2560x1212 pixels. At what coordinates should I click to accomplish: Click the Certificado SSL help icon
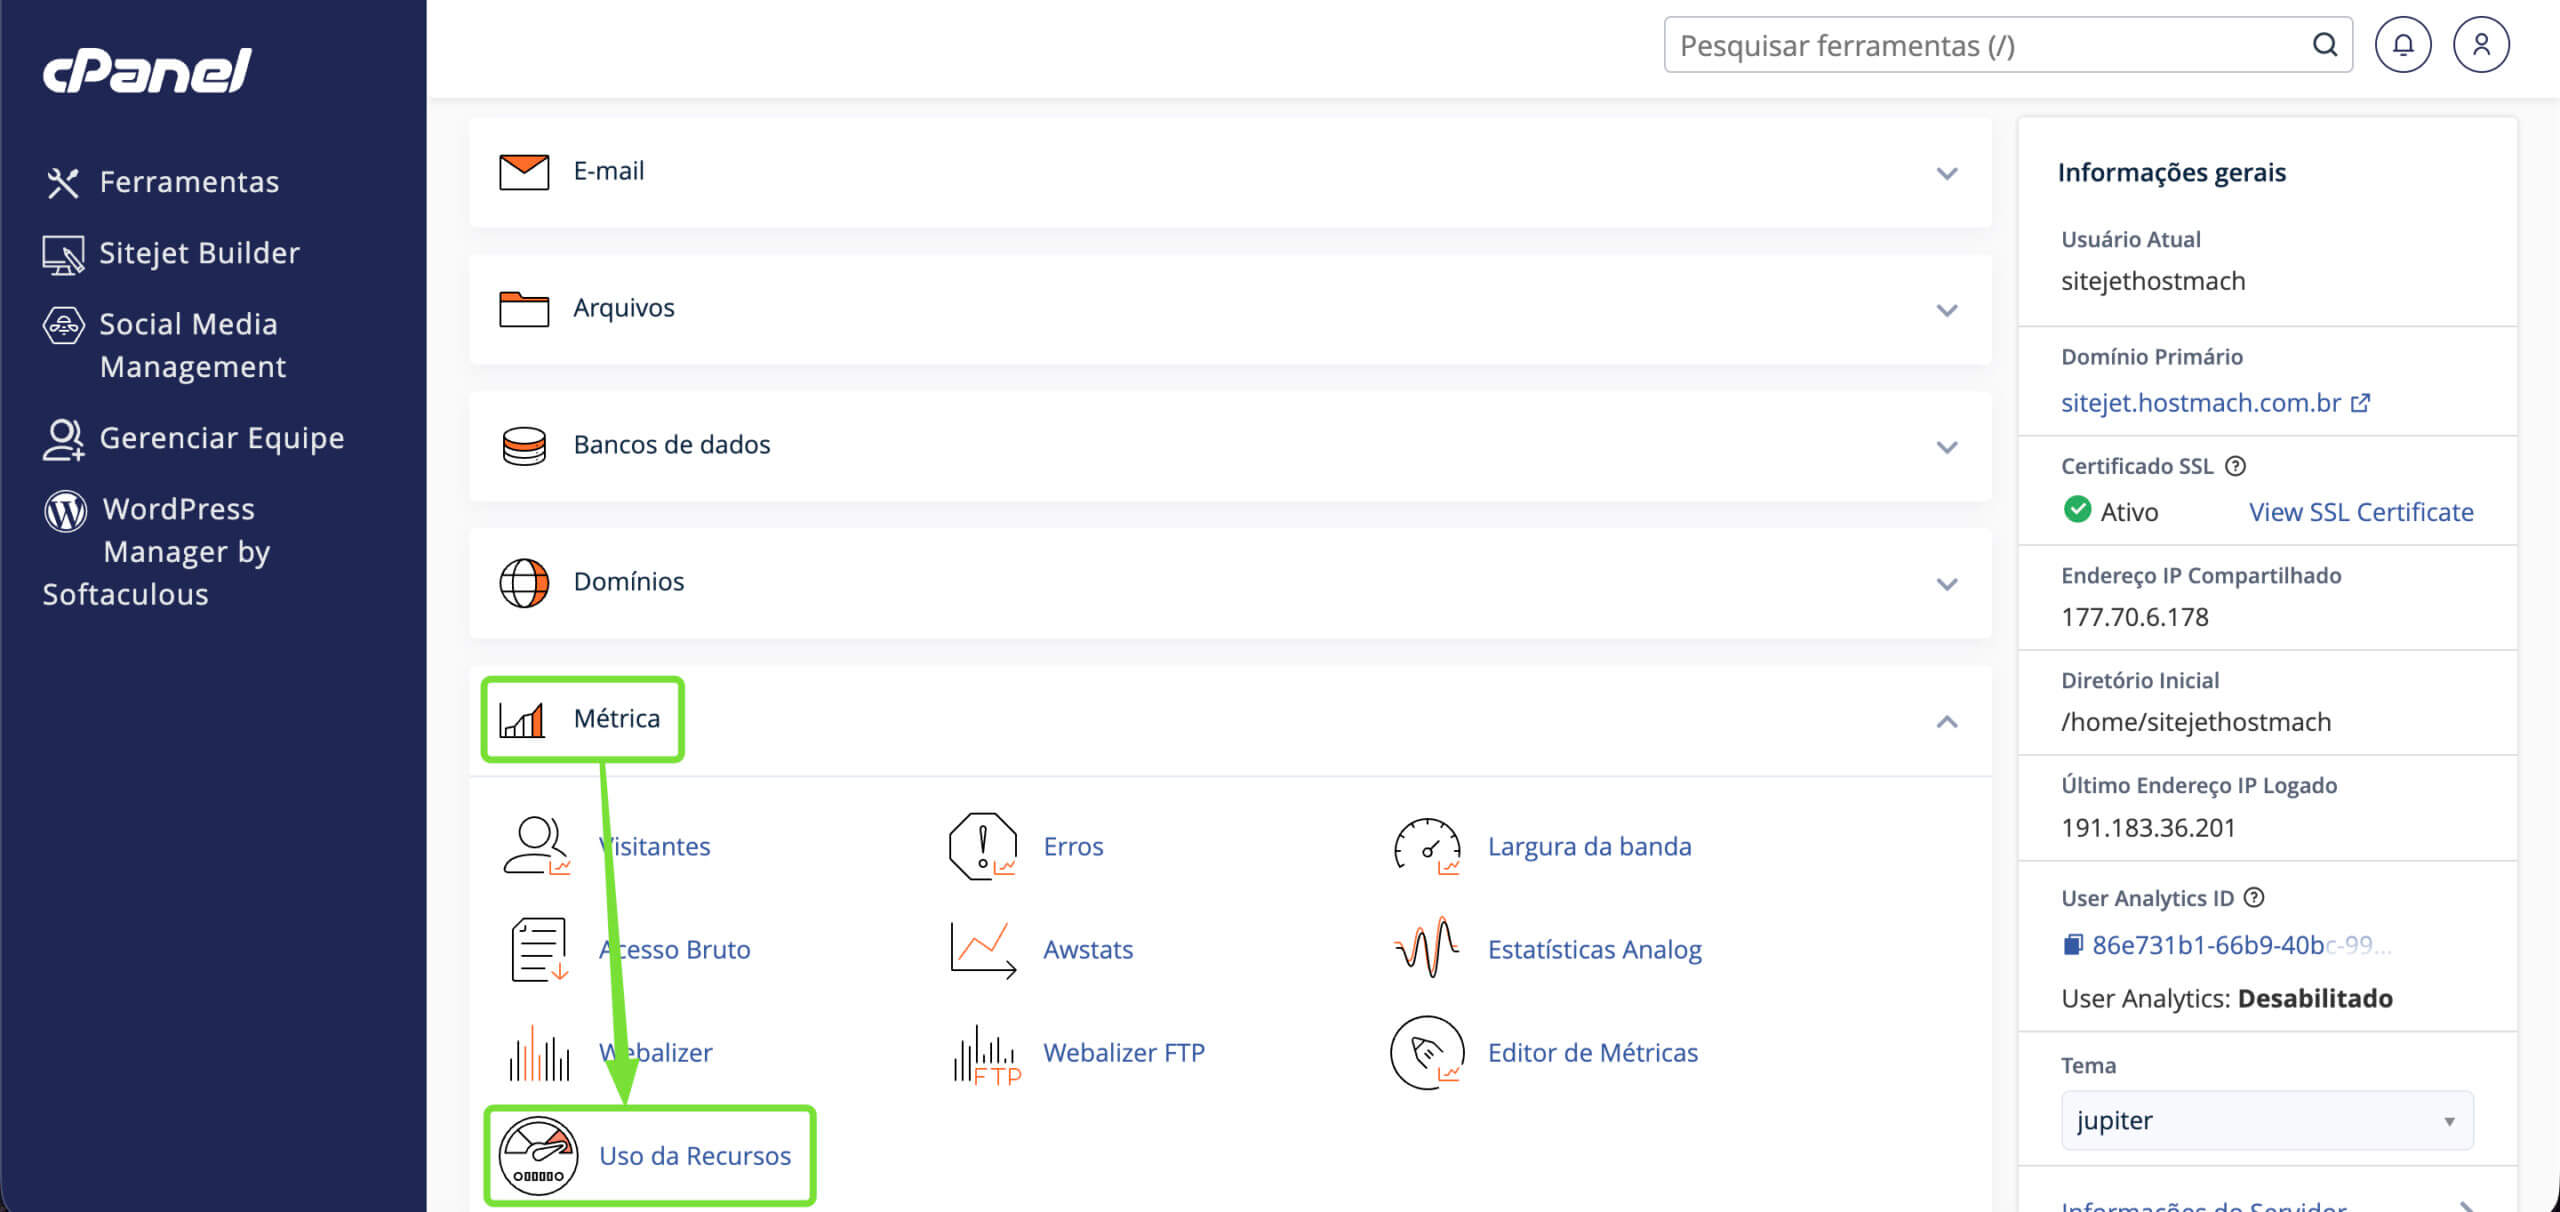(x=2235, y=466)
